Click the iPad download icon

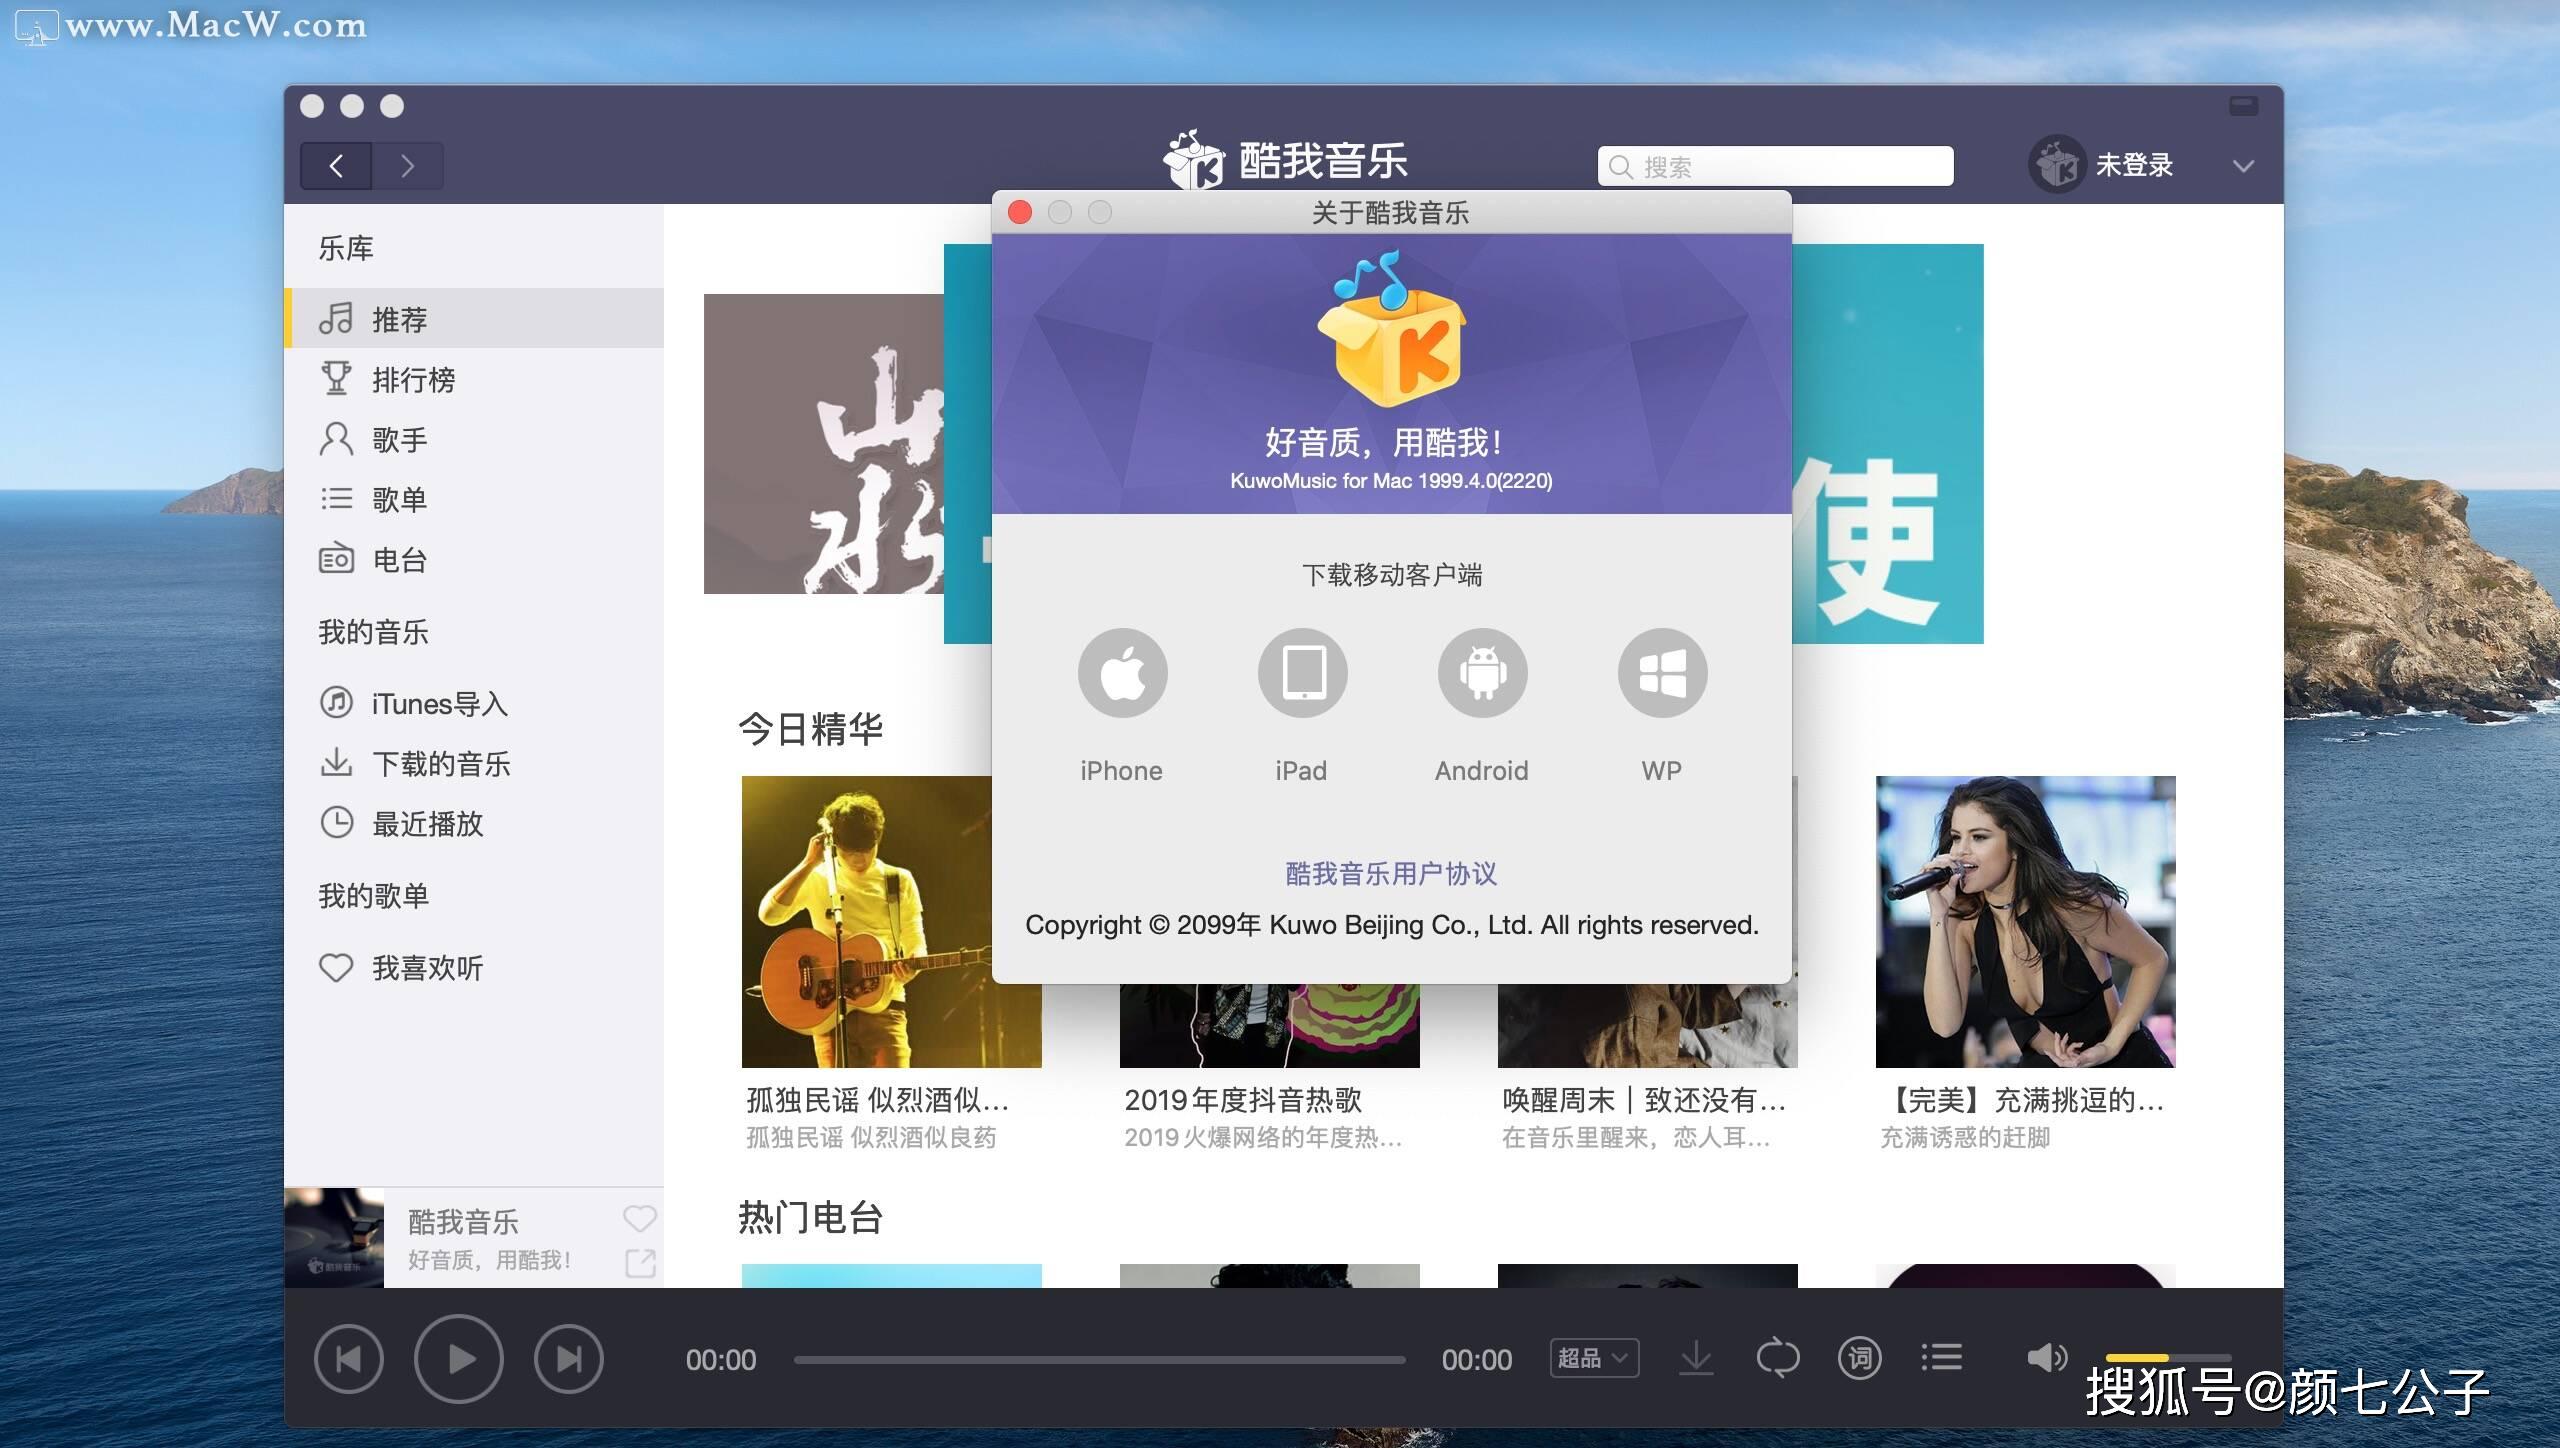[1302, 673]
